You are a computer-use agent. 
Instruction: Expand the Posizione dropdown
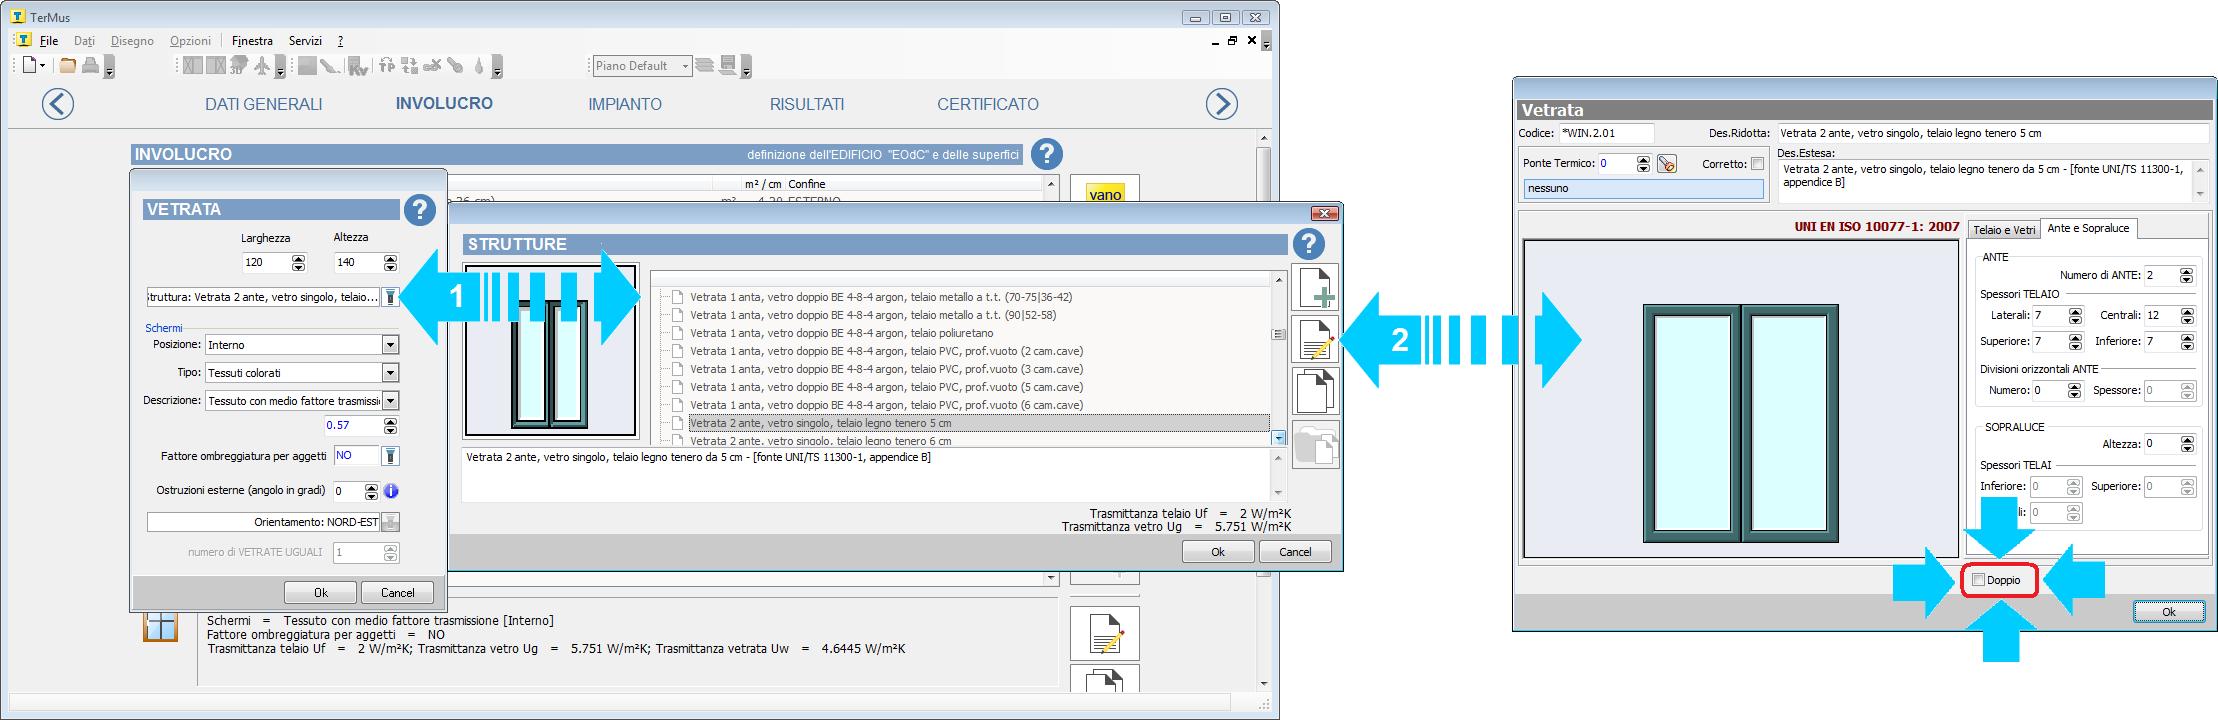[x=390, y=345]
